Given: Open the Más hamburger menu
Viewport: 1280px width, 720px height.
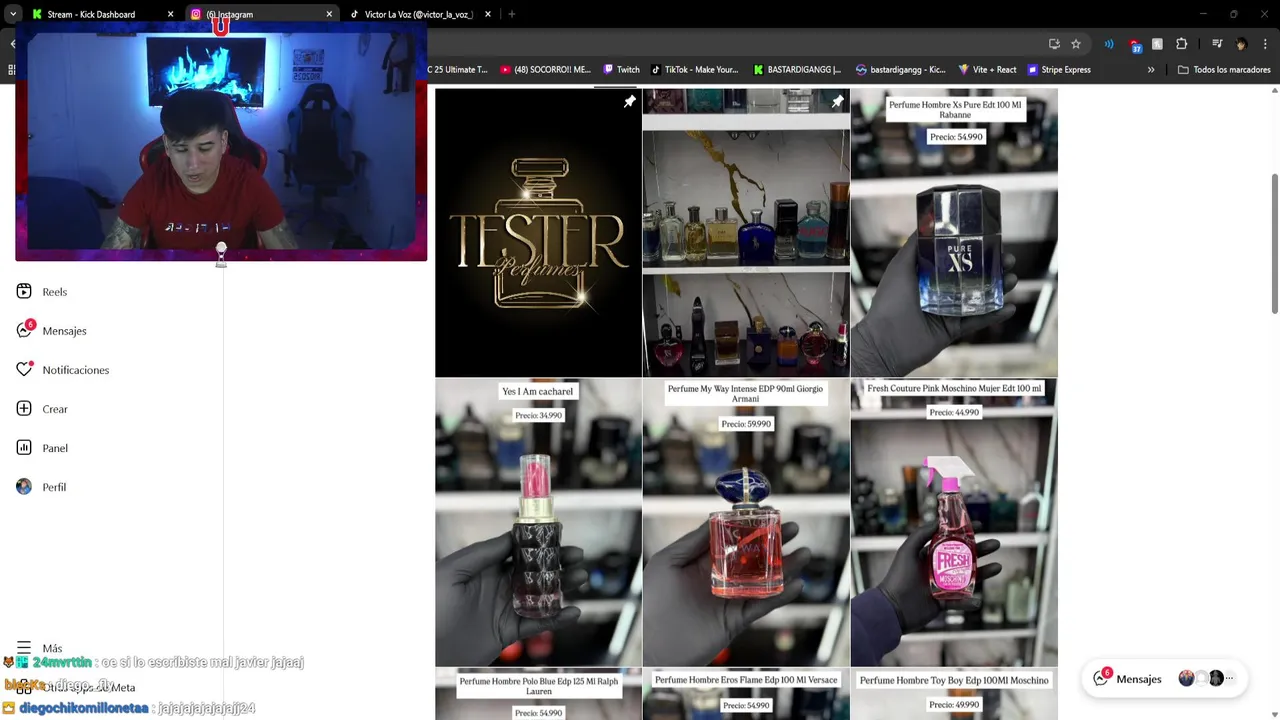Looking at the screenshot, I should [x=24, y=648].
